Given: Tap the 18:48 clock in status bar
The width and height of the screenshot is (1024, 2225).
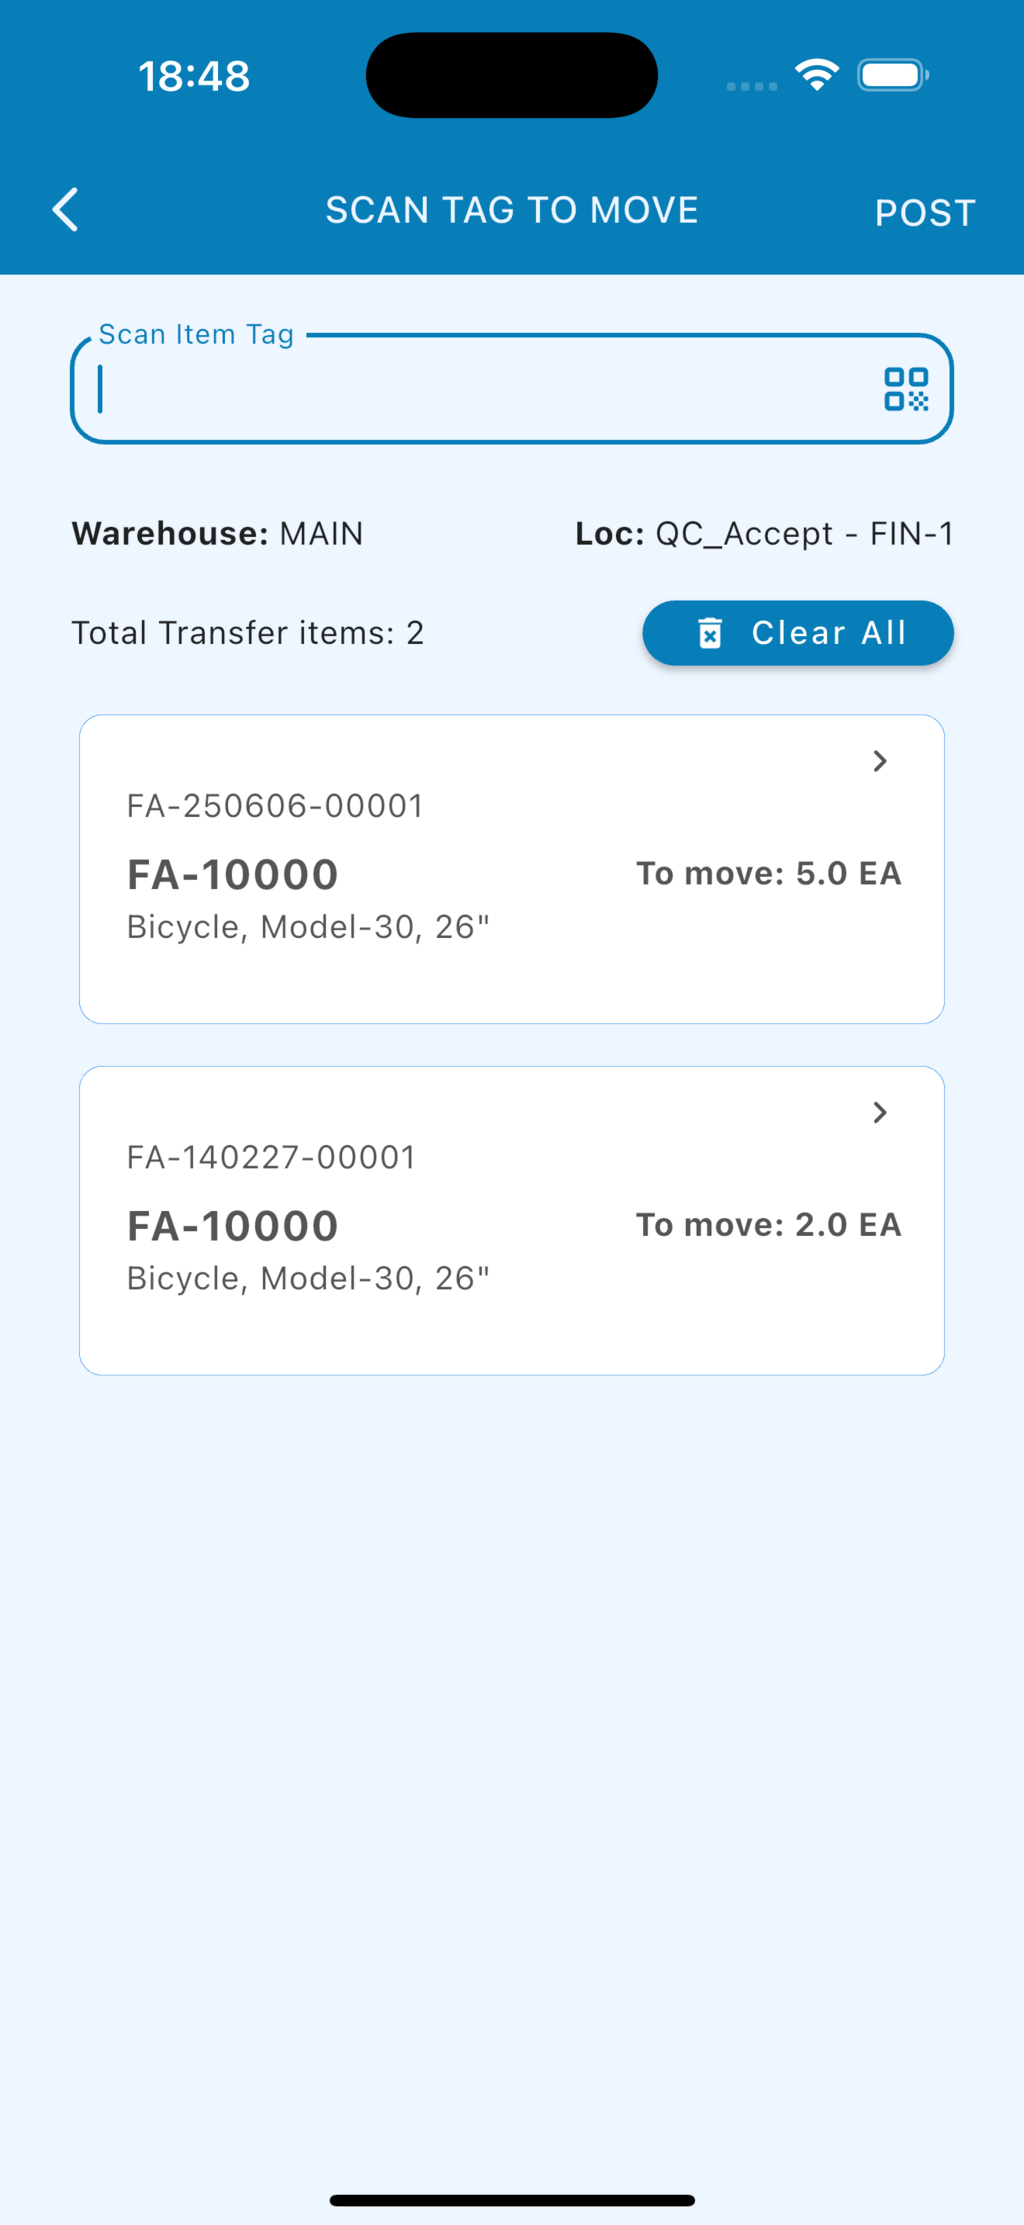Looking at the screenshot, I should pos(194,76).
